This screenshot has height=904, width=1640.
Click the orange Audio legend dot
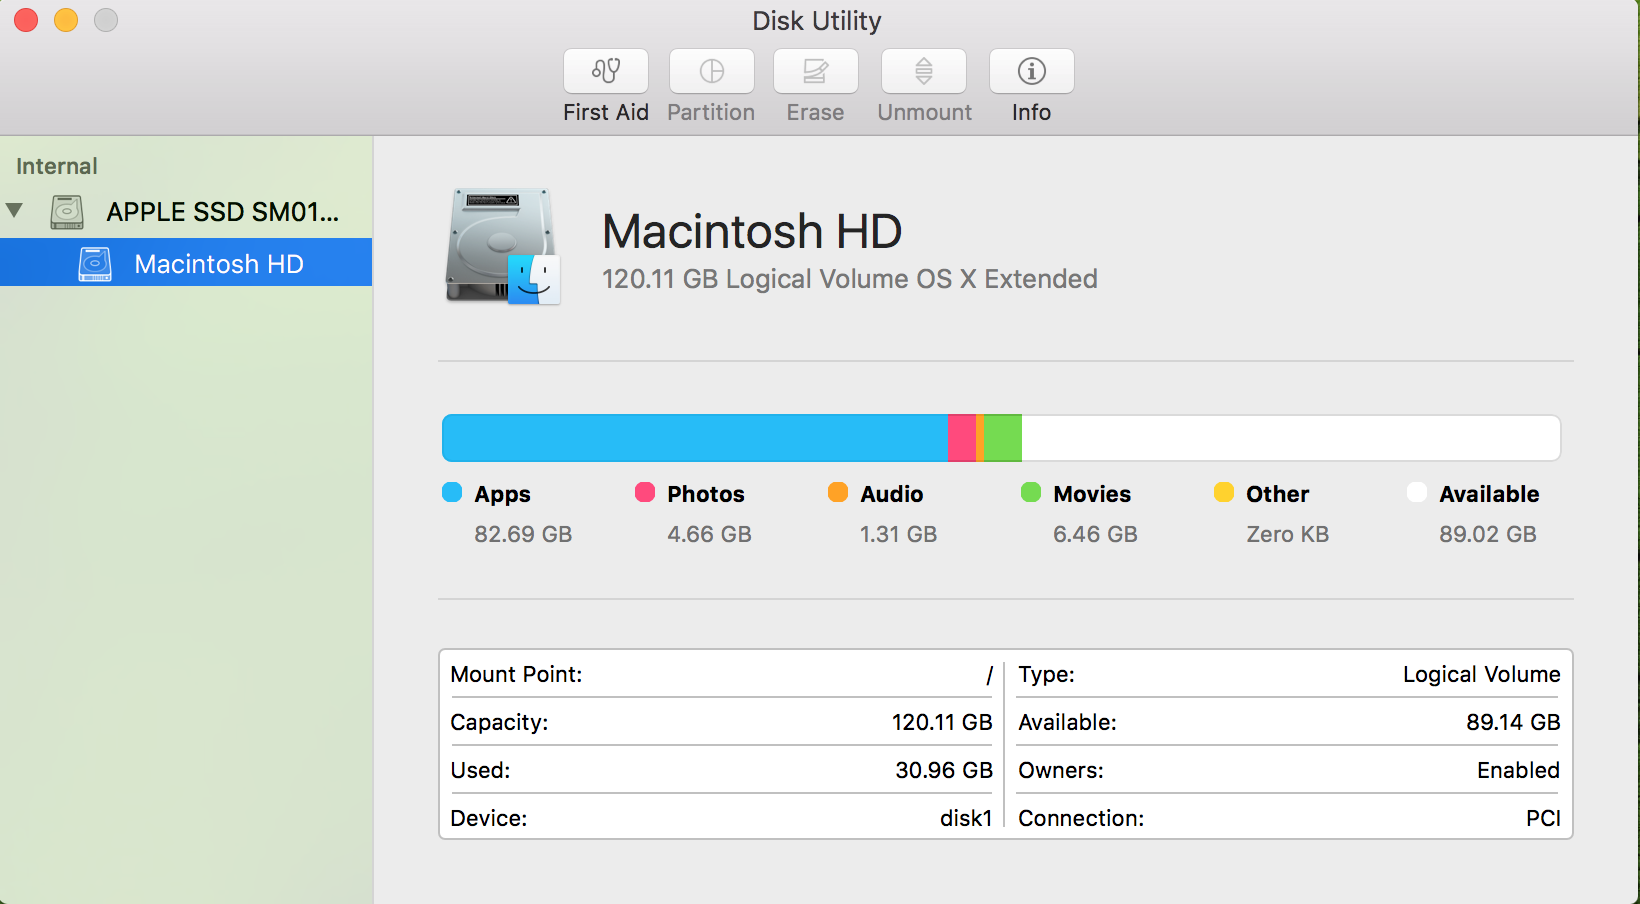[838, 492]
